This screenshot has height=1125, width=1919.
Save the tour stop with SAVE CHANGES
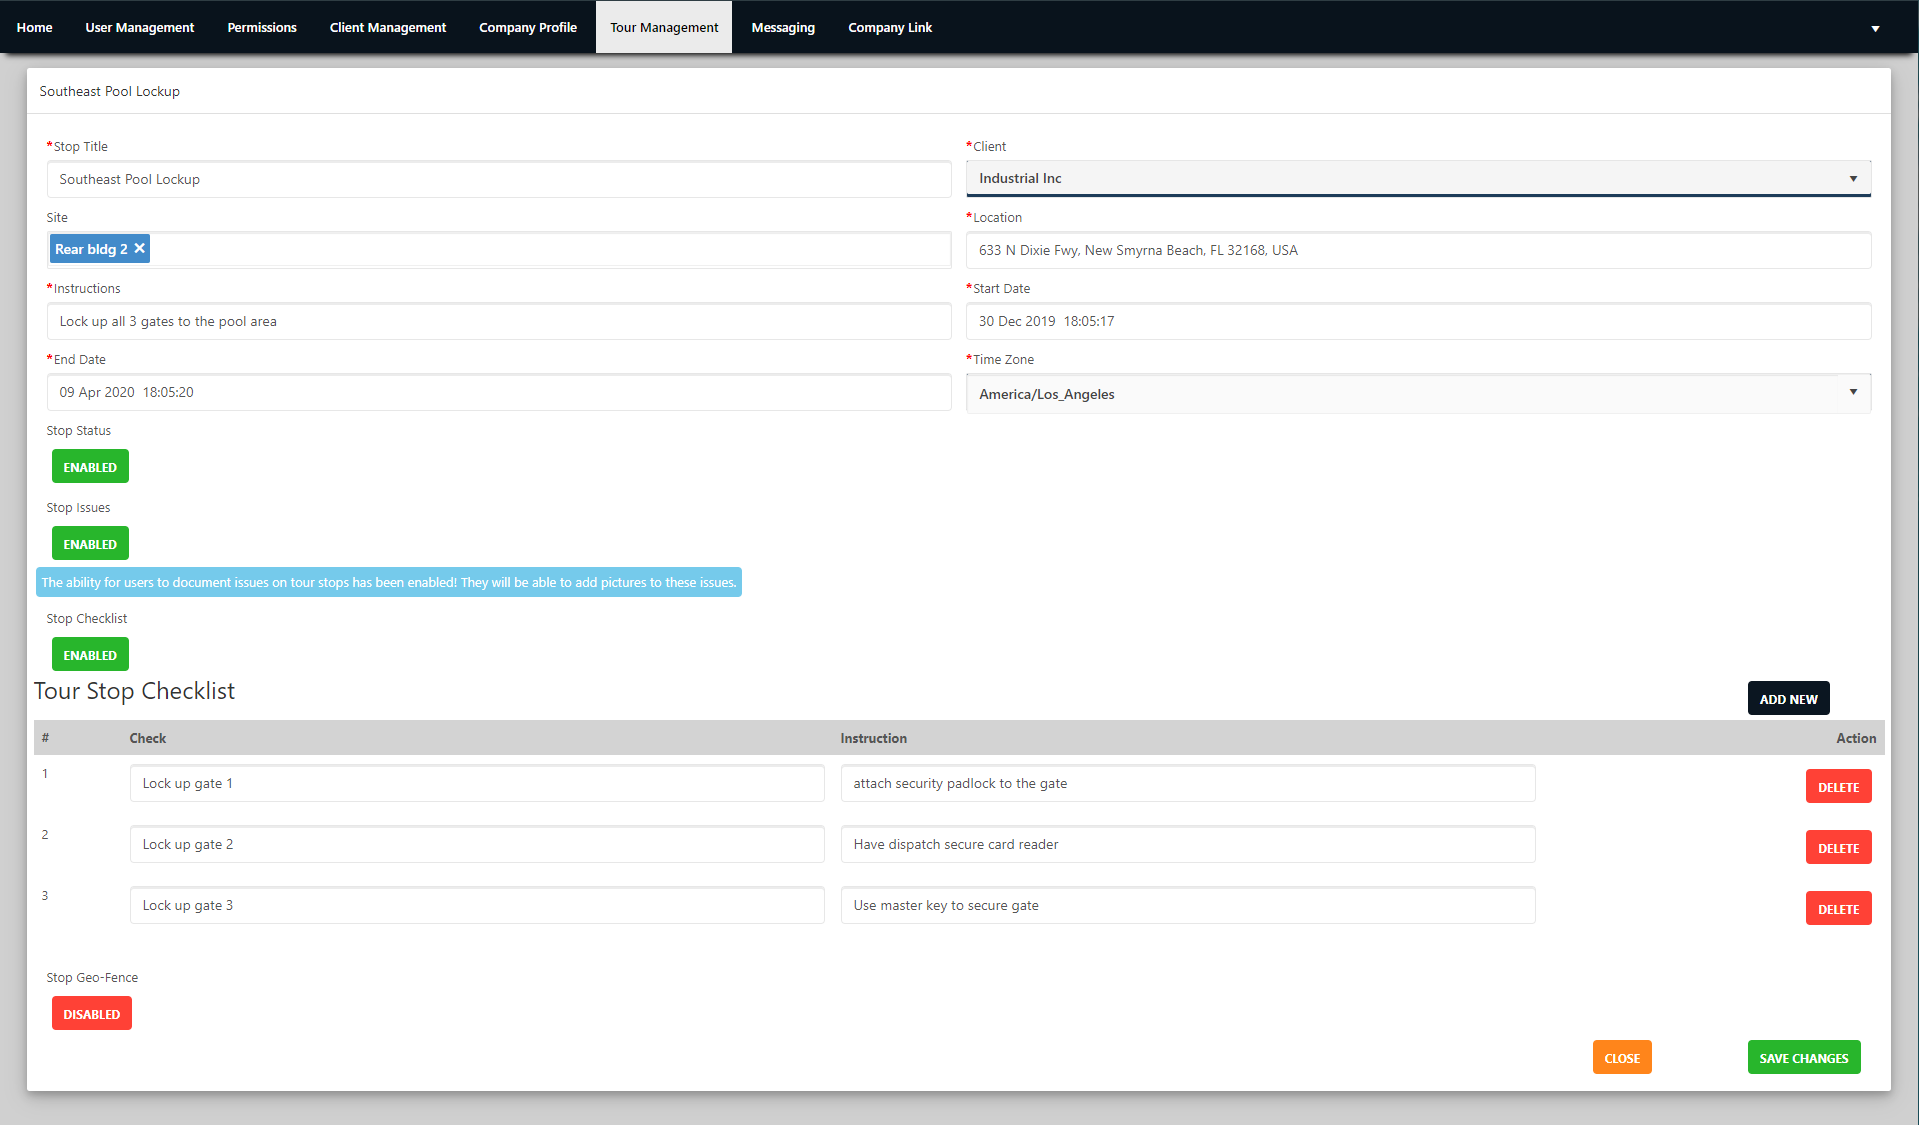pos(1804,1058)
